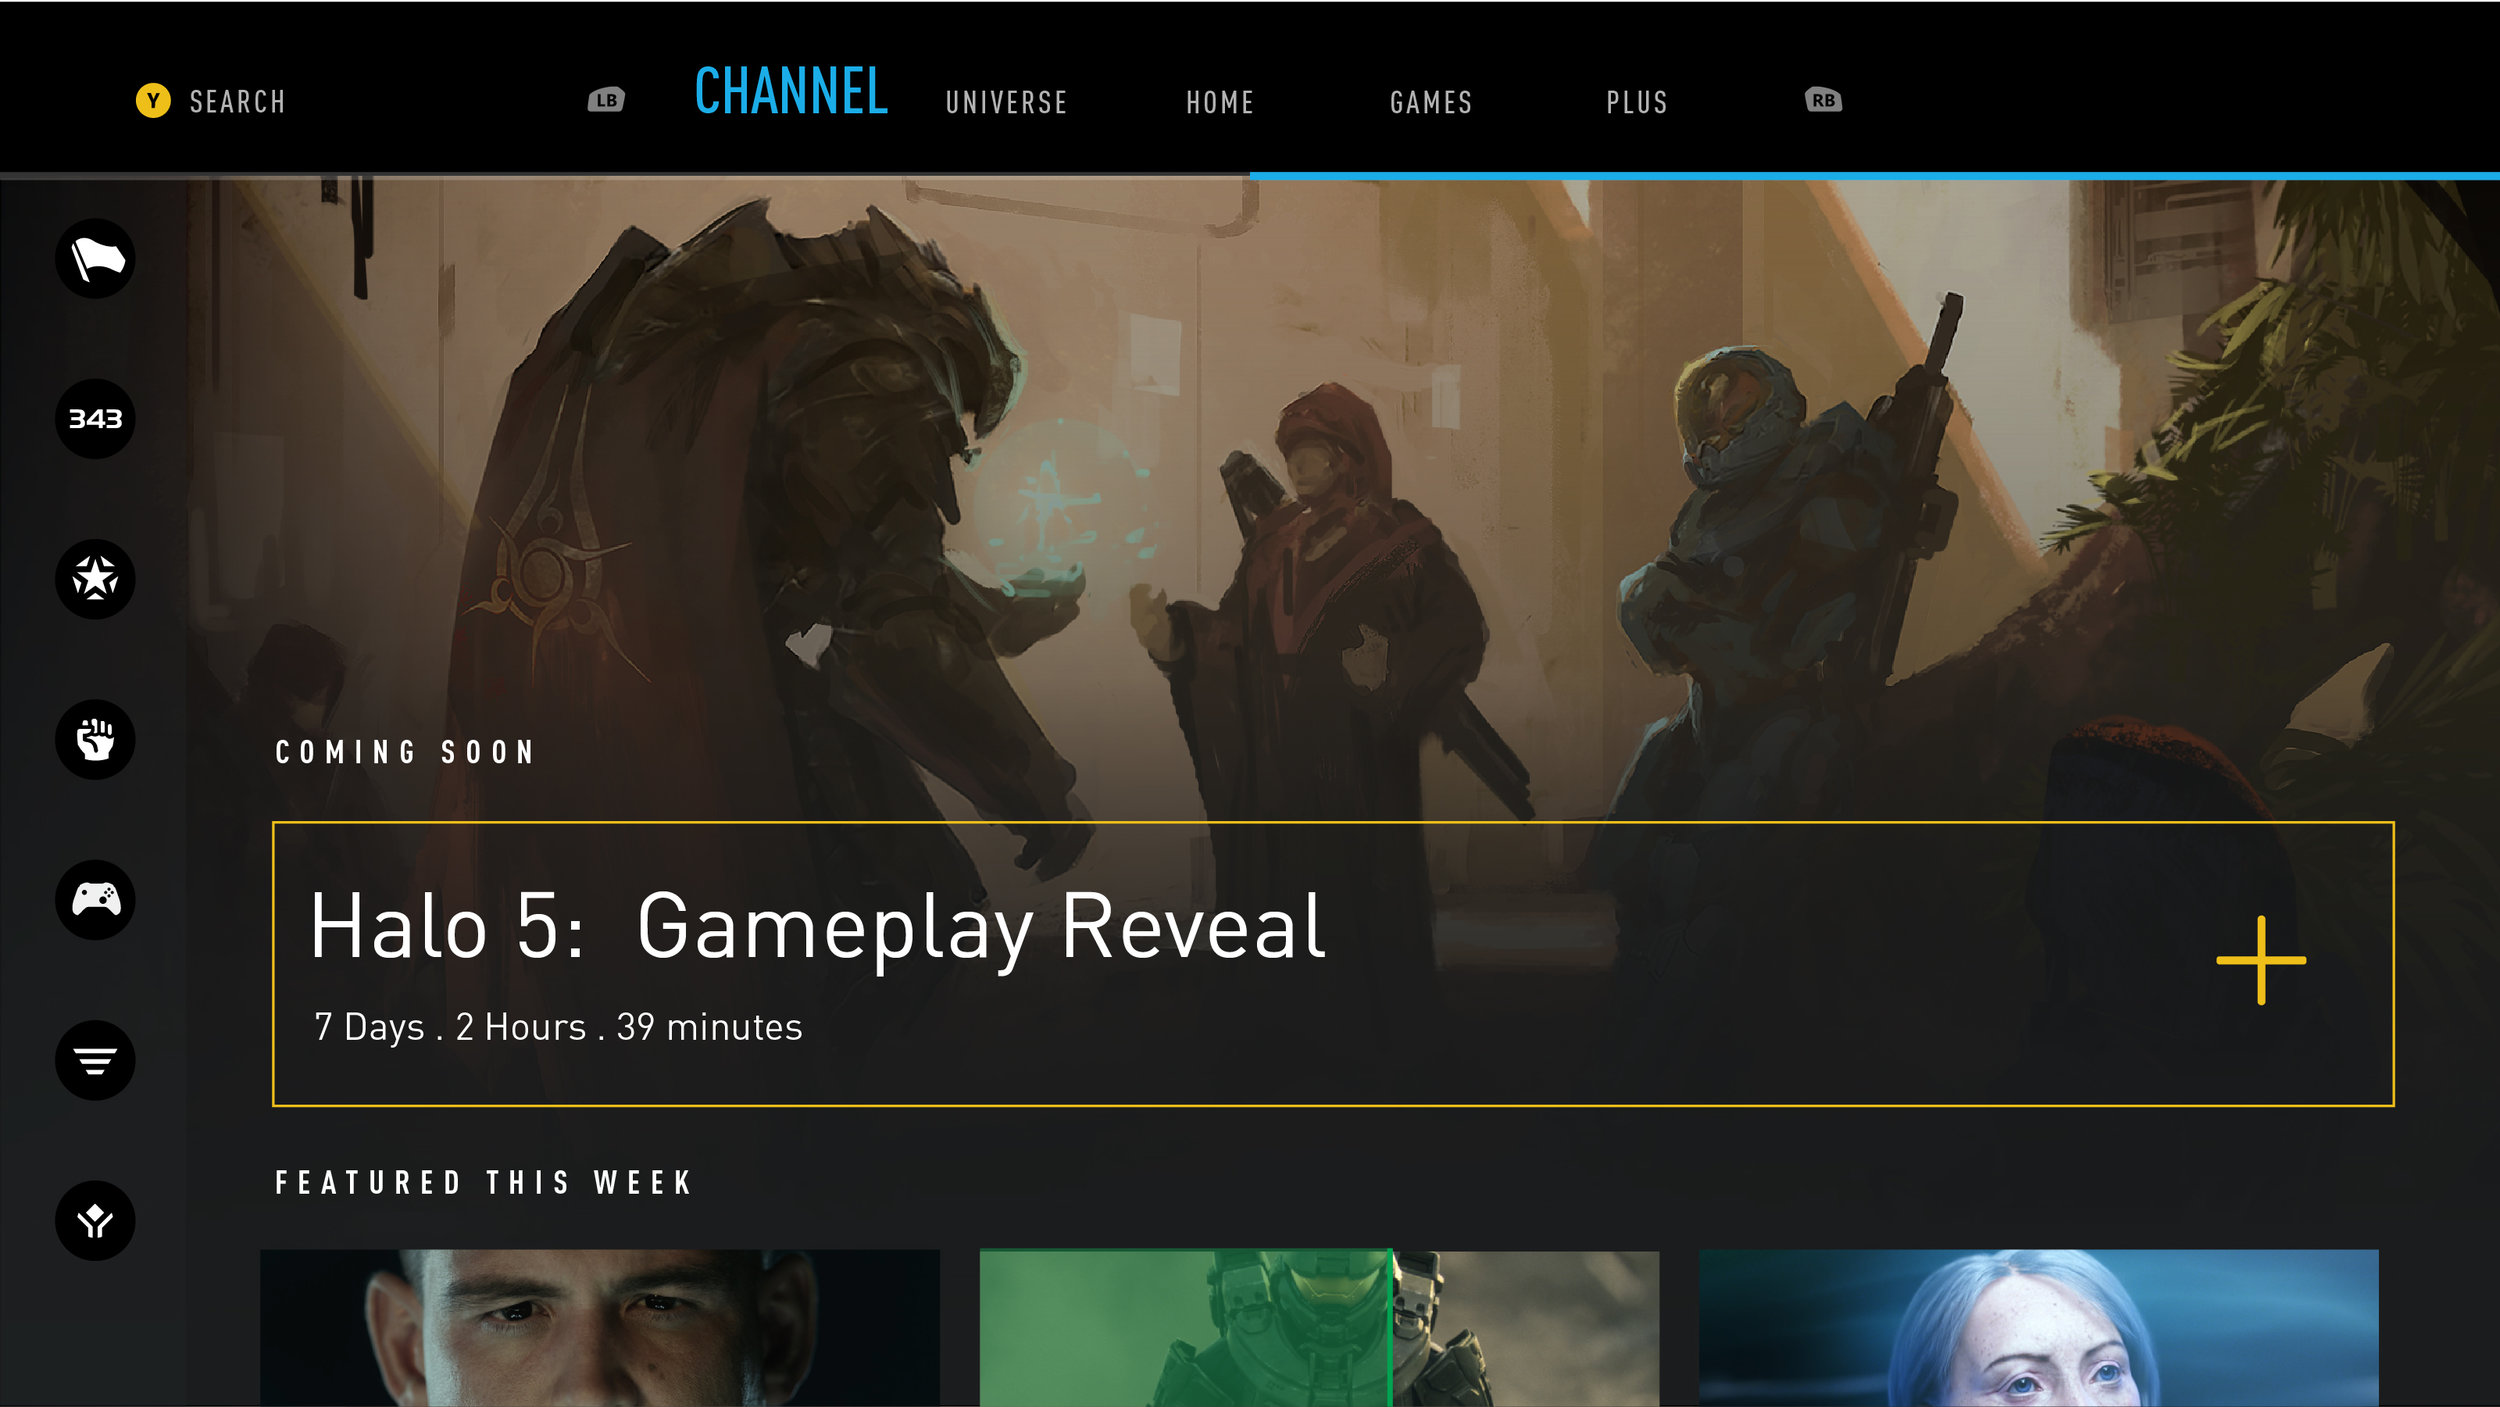Go to the HOME tab
Viewport: 2500px width, 1407px height.
(x=1220, y=102)
